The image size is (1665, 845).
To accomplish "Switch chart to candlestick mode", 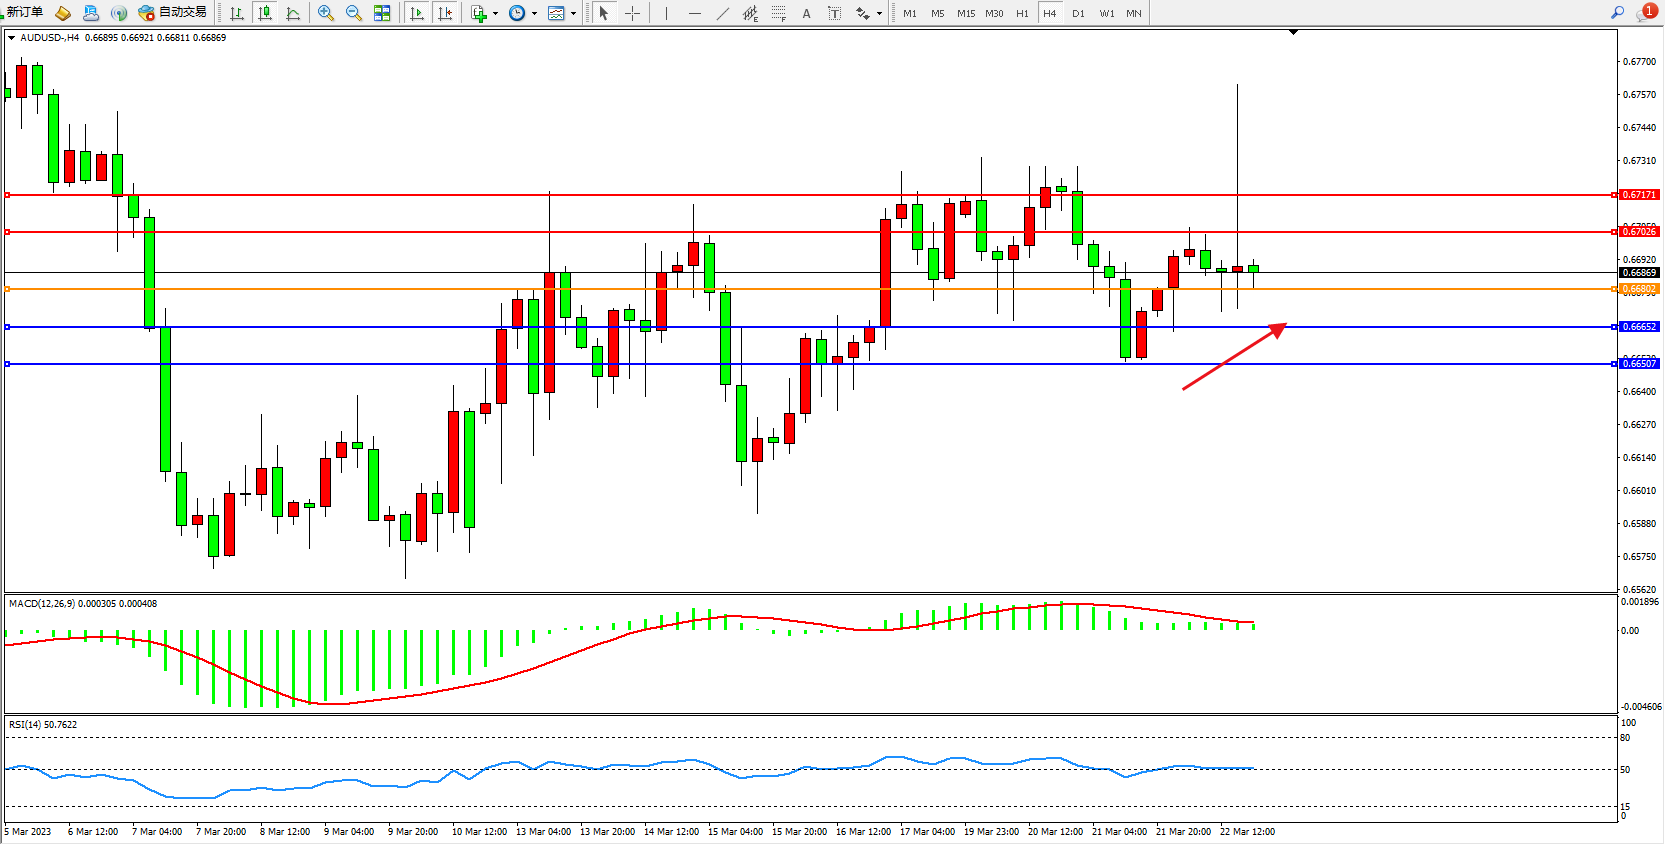I will 265,13.
